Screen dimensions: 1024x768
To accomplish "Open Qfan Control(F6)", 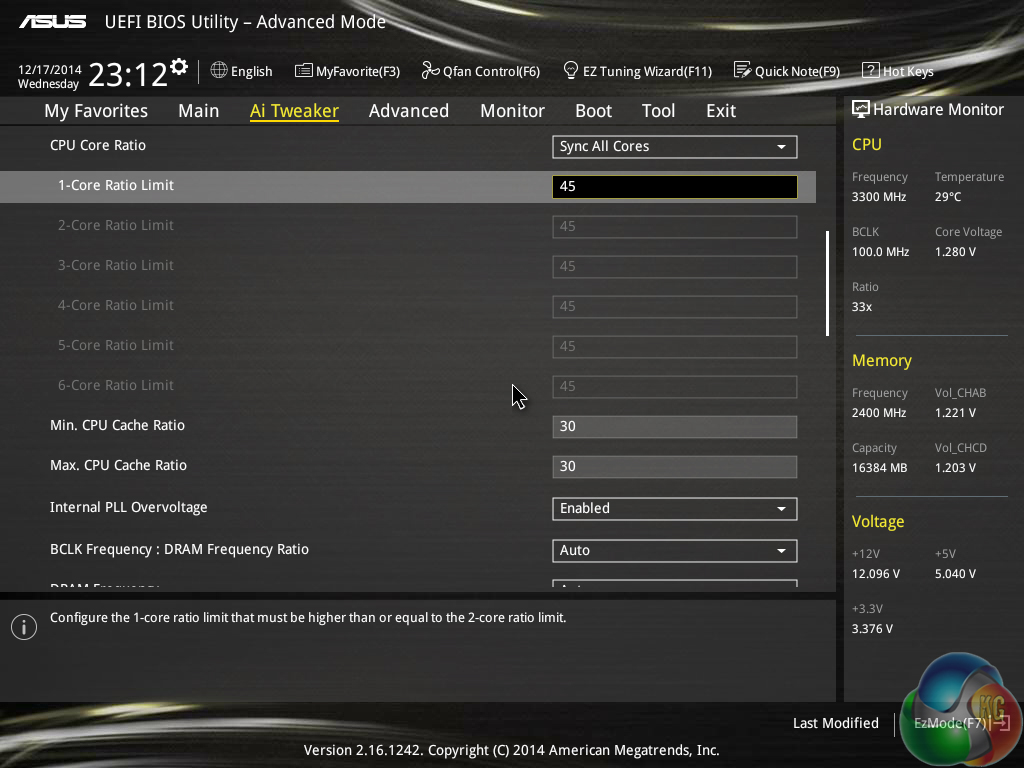I will pyautogui.click(x=481, y=71).
